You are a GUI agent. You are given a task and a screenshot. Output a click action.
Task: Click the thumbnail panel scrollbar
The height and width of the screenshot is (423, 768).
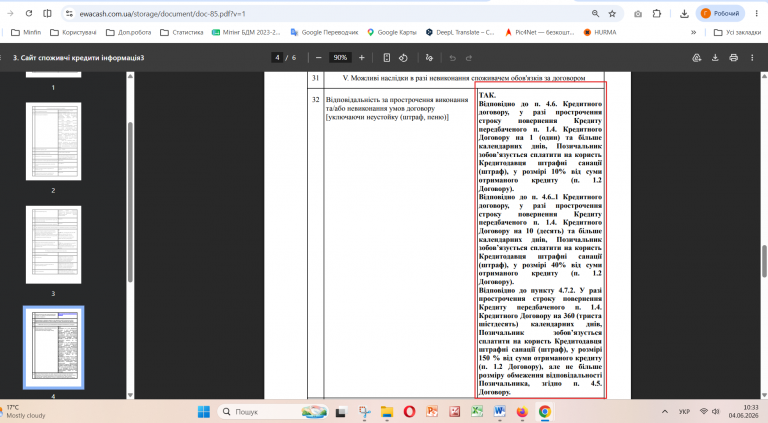tap(130, 202)
